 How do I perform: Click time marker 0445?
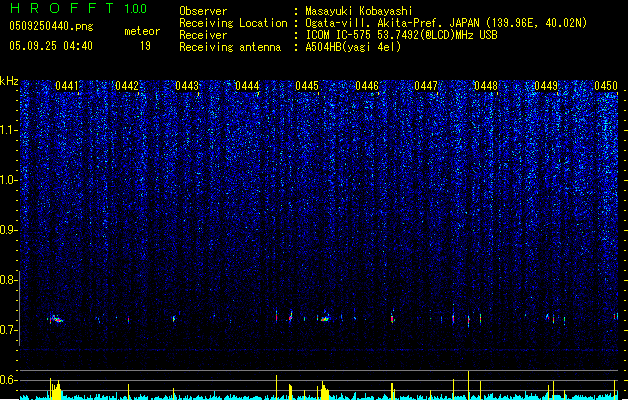307,86
